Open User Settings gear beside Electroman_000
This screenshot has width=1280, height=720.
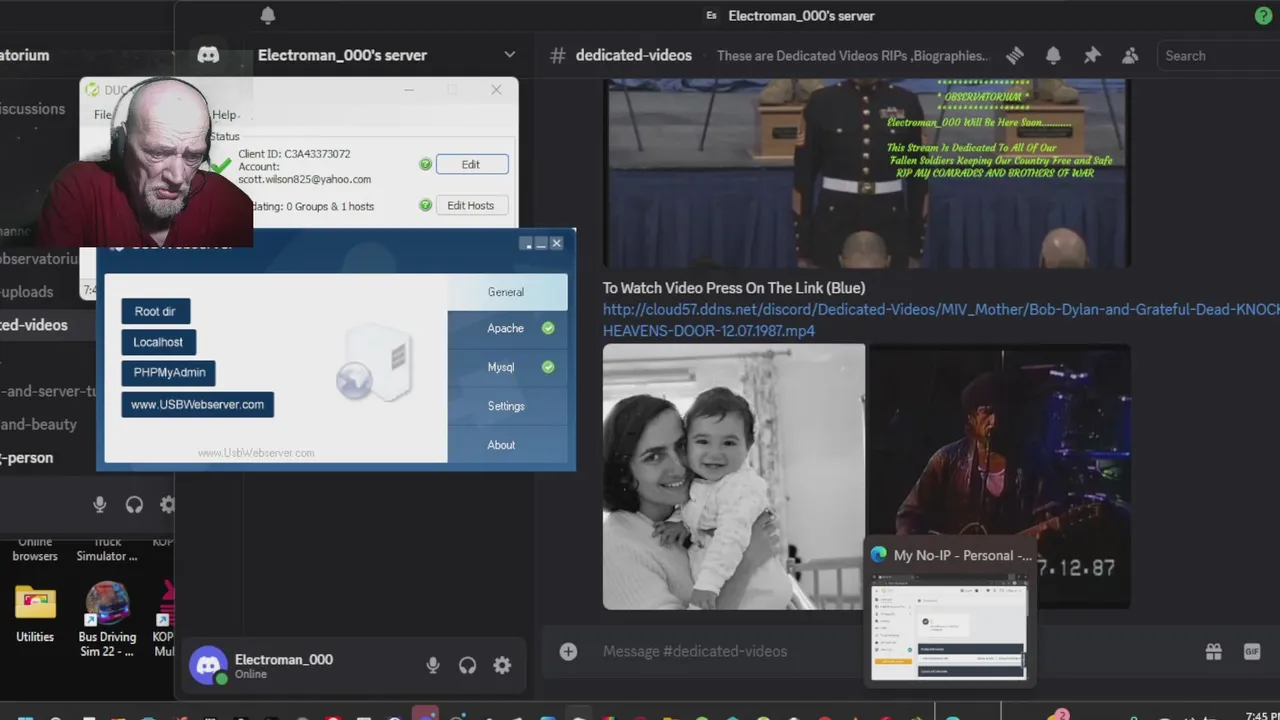coord(502,665)
